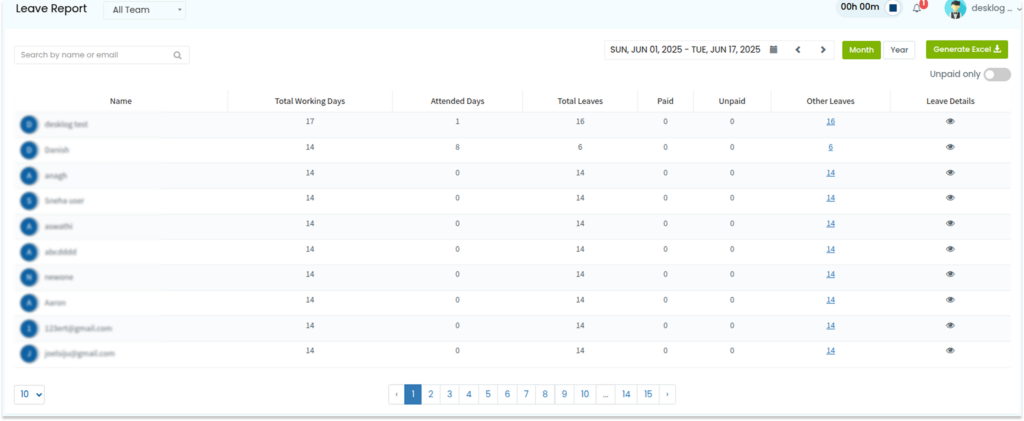Image resolution: width=1024 pixels, height=421 pixels.
Task: Click the notification bell icon
Action: point(918,8)
